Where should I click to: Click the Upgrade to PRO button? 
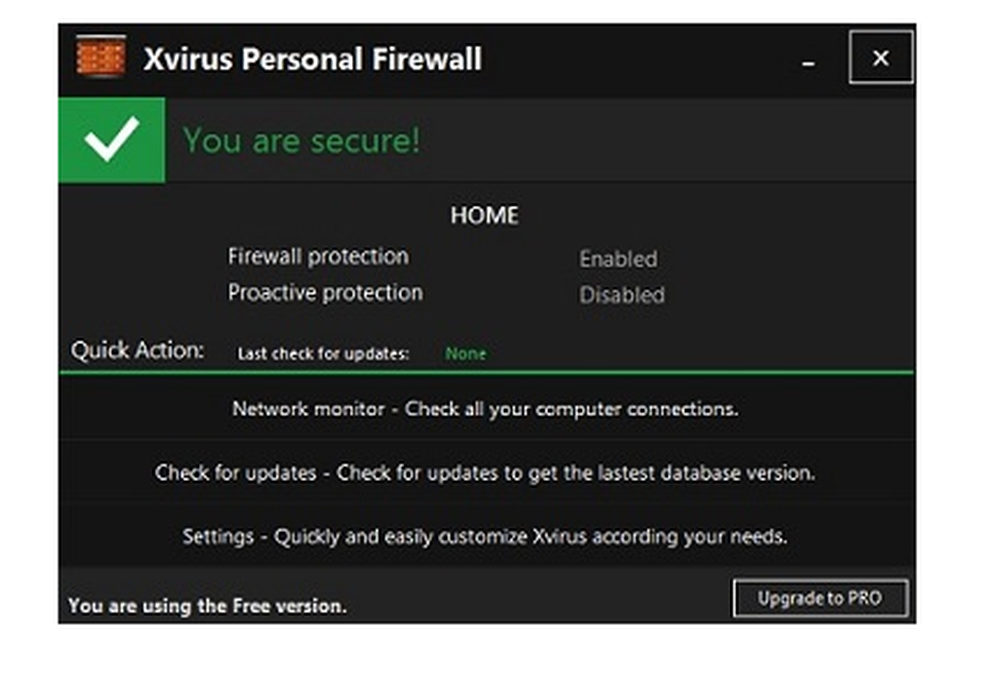click(820, 599)
